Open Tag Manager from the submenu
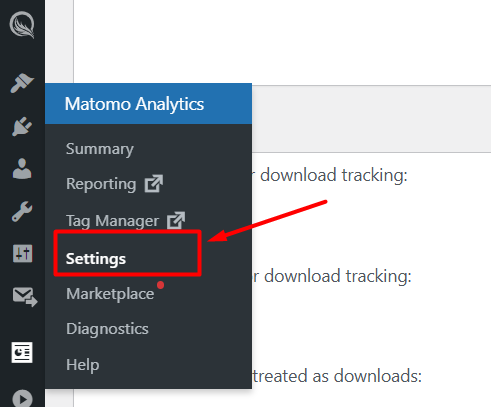Image resolution: width=491 pixels, height=407 pixels. 112,221
